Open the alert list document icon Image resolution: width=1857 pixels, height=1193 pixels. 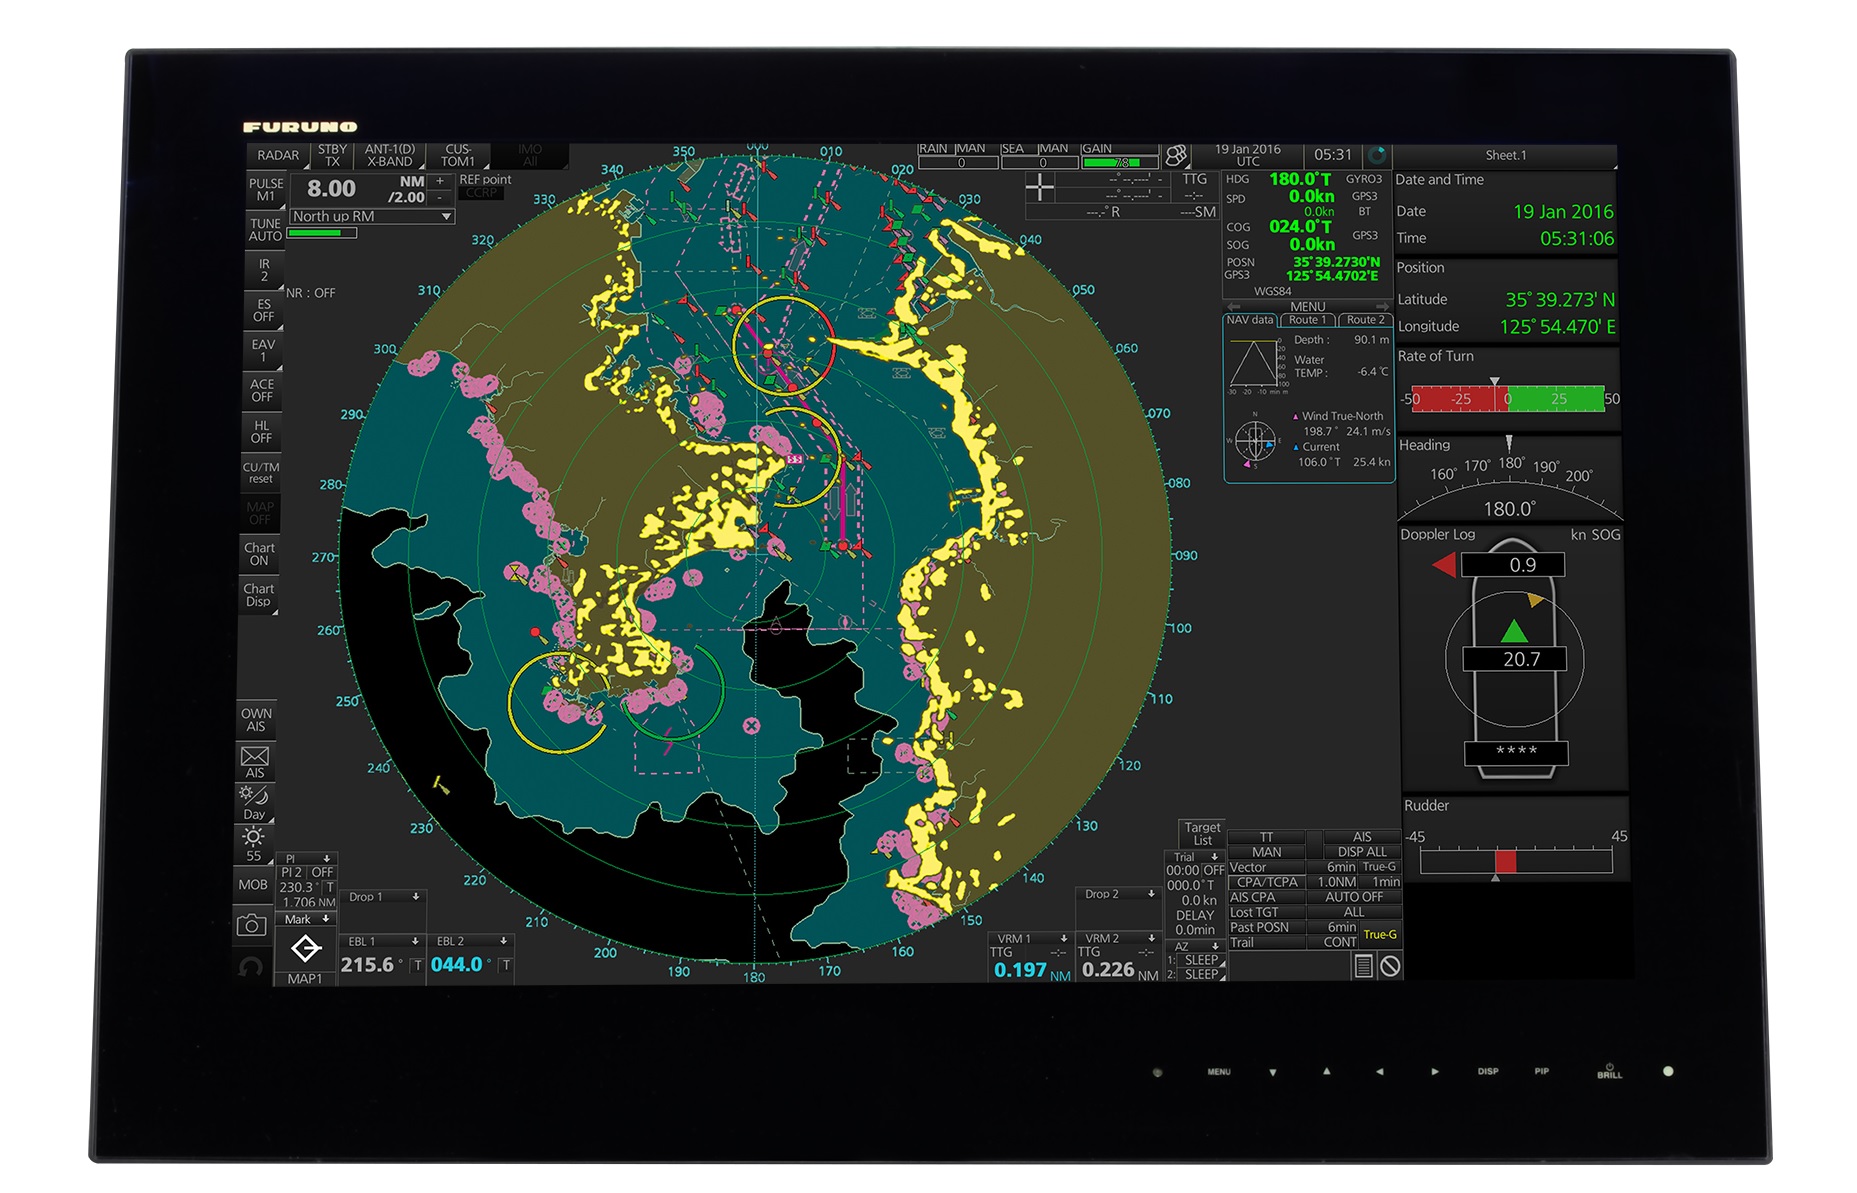point(1362,966)
